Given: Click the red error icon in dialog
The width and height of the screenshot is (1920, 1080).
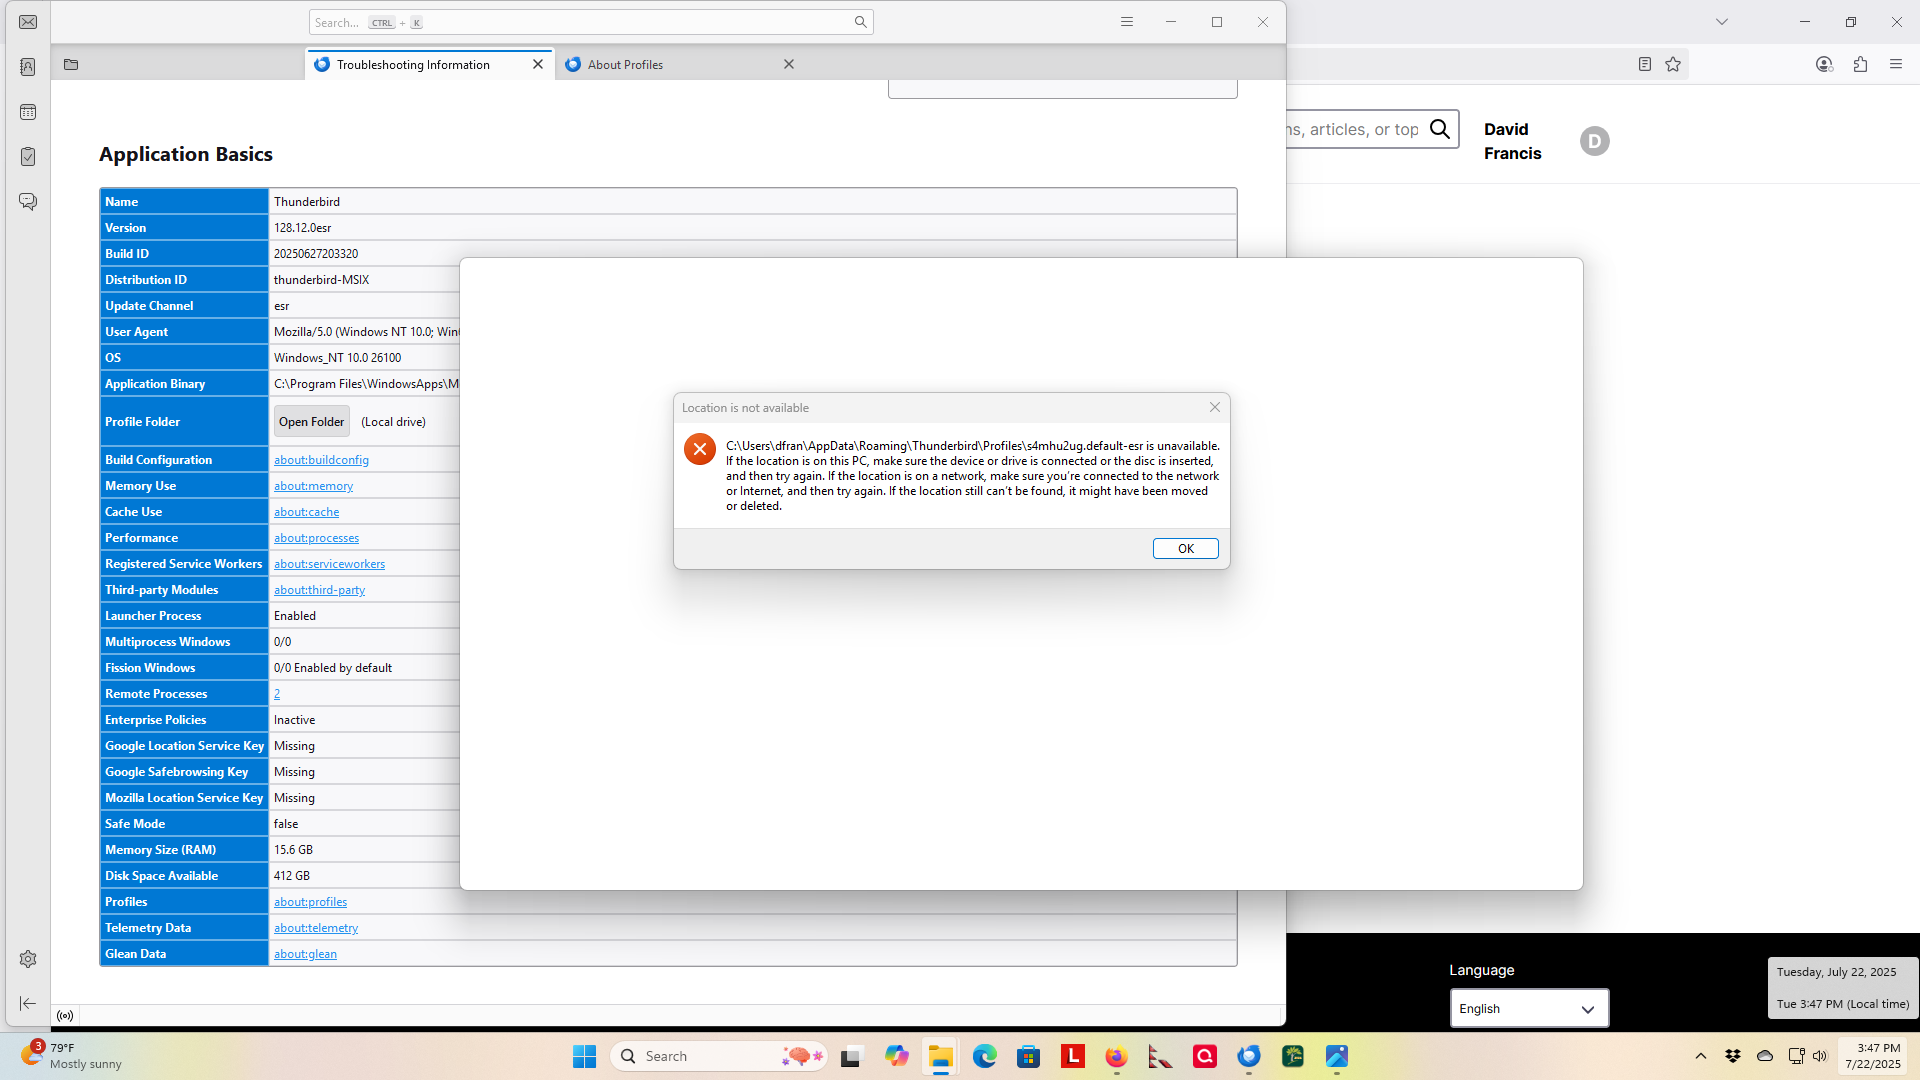Looking at the screenshot, I should (700, 449).
